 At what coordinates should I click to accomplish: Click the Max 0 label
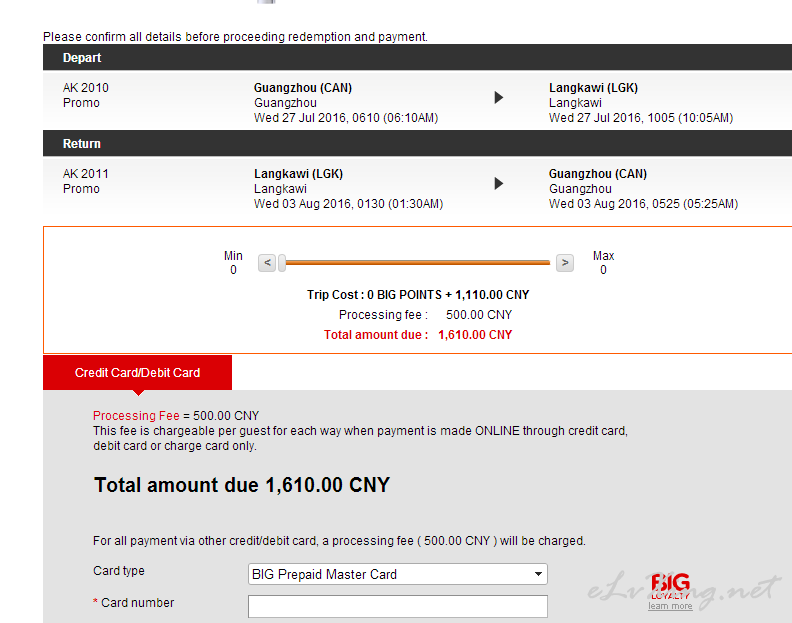603,263
